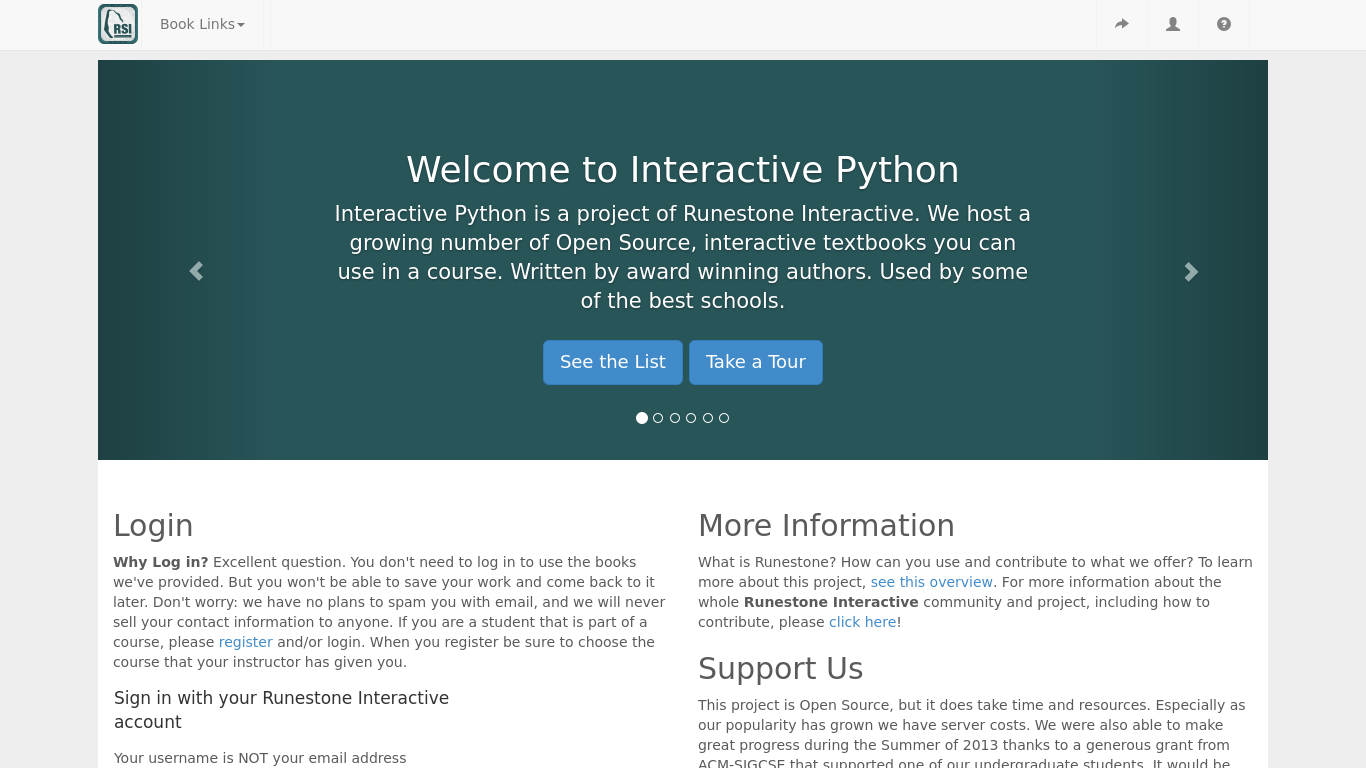The image size is (1366, 768).
Task: Select the fourth carousel indicator dot
Action: 691,418
